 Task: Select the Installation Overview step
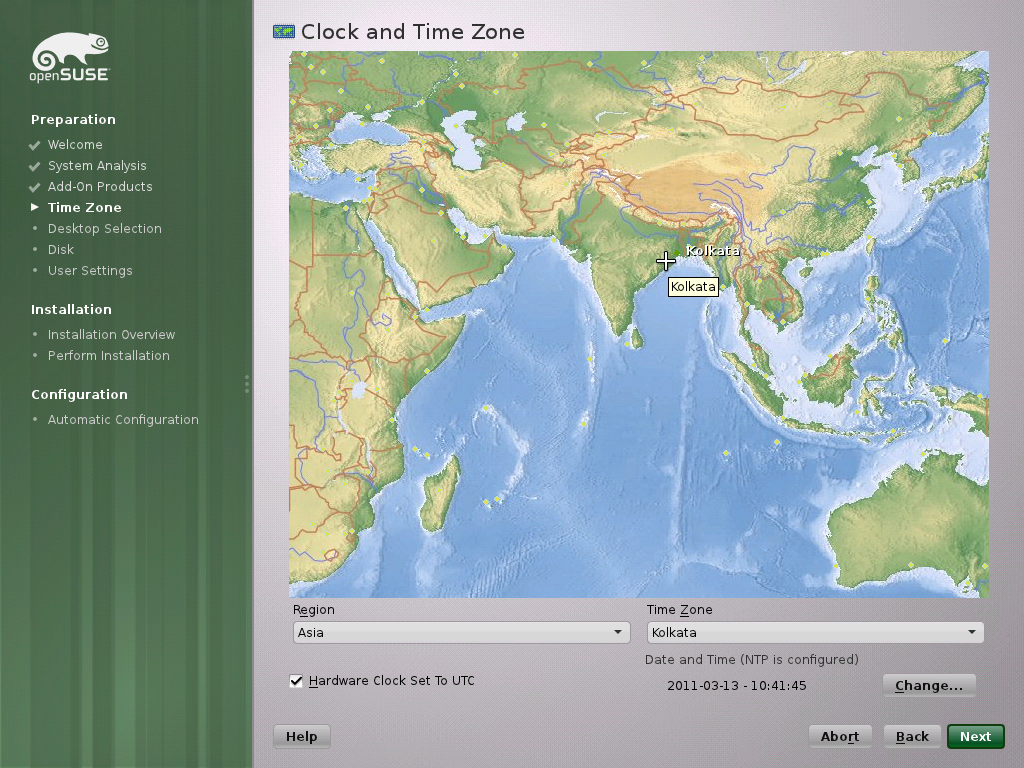point(112,334)
